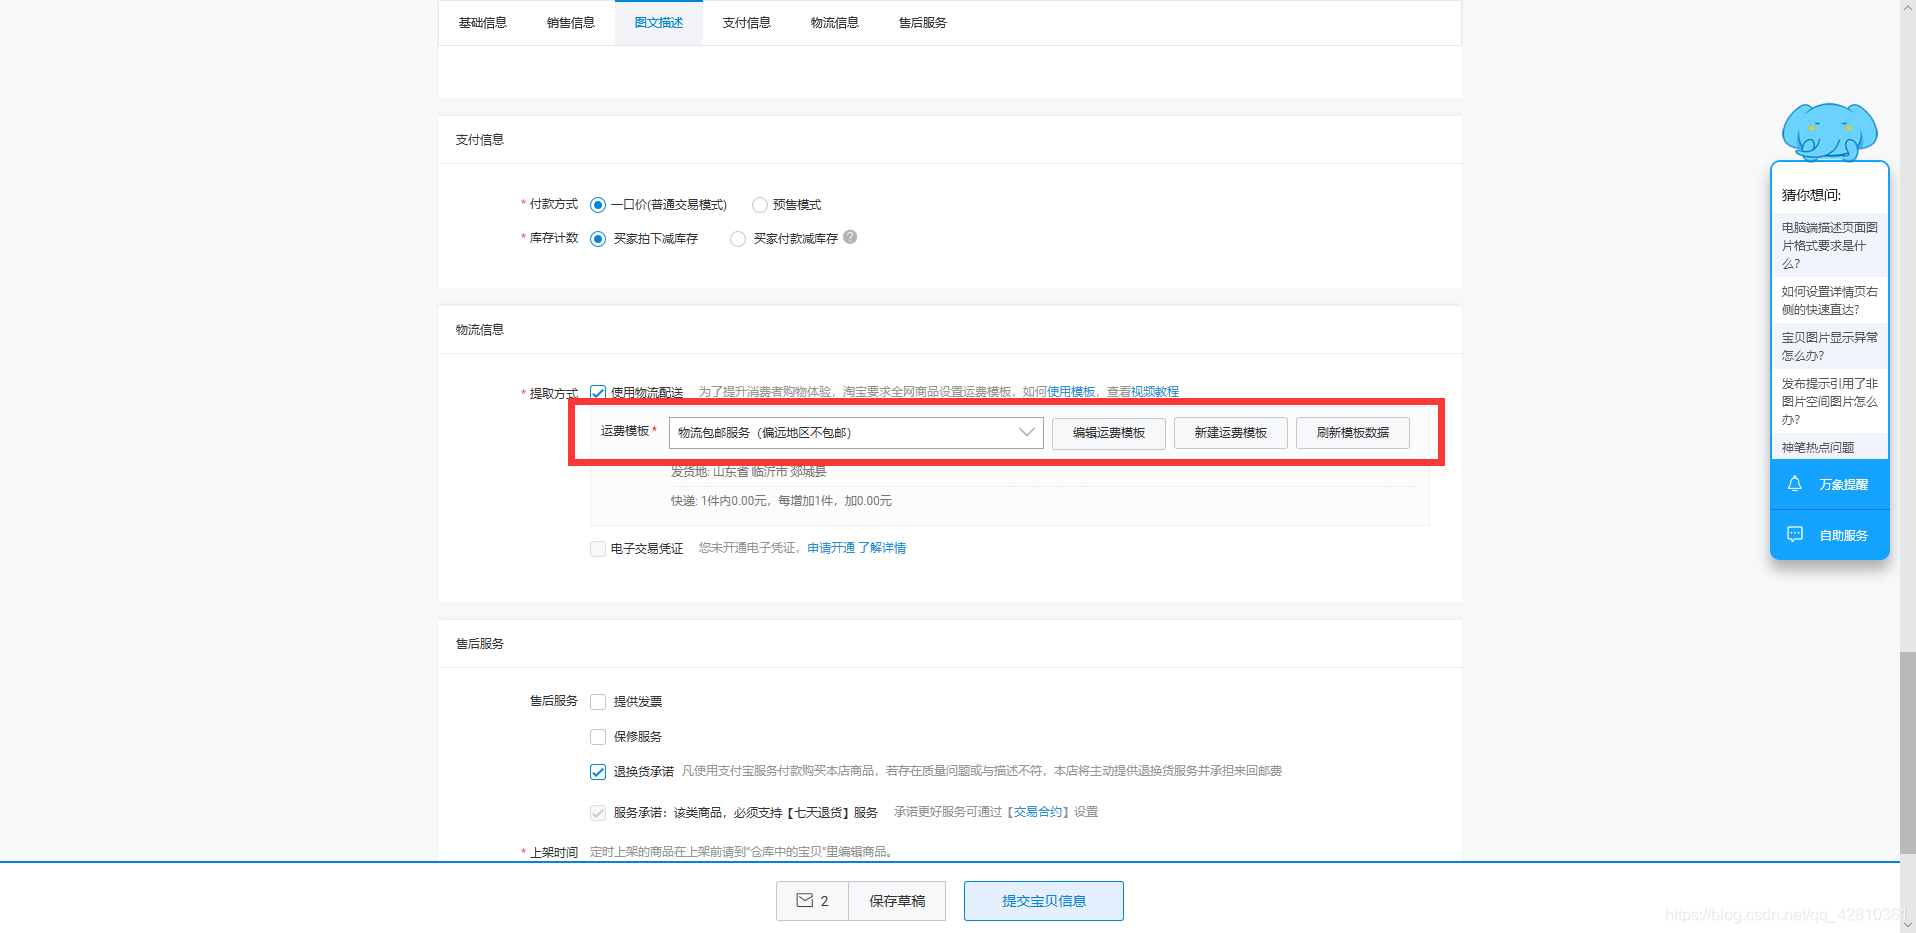The height and width of the screenshot is (933, 1916).
Task: Switch to the 销售信息 tab
Action: click(x=570, y=23)
